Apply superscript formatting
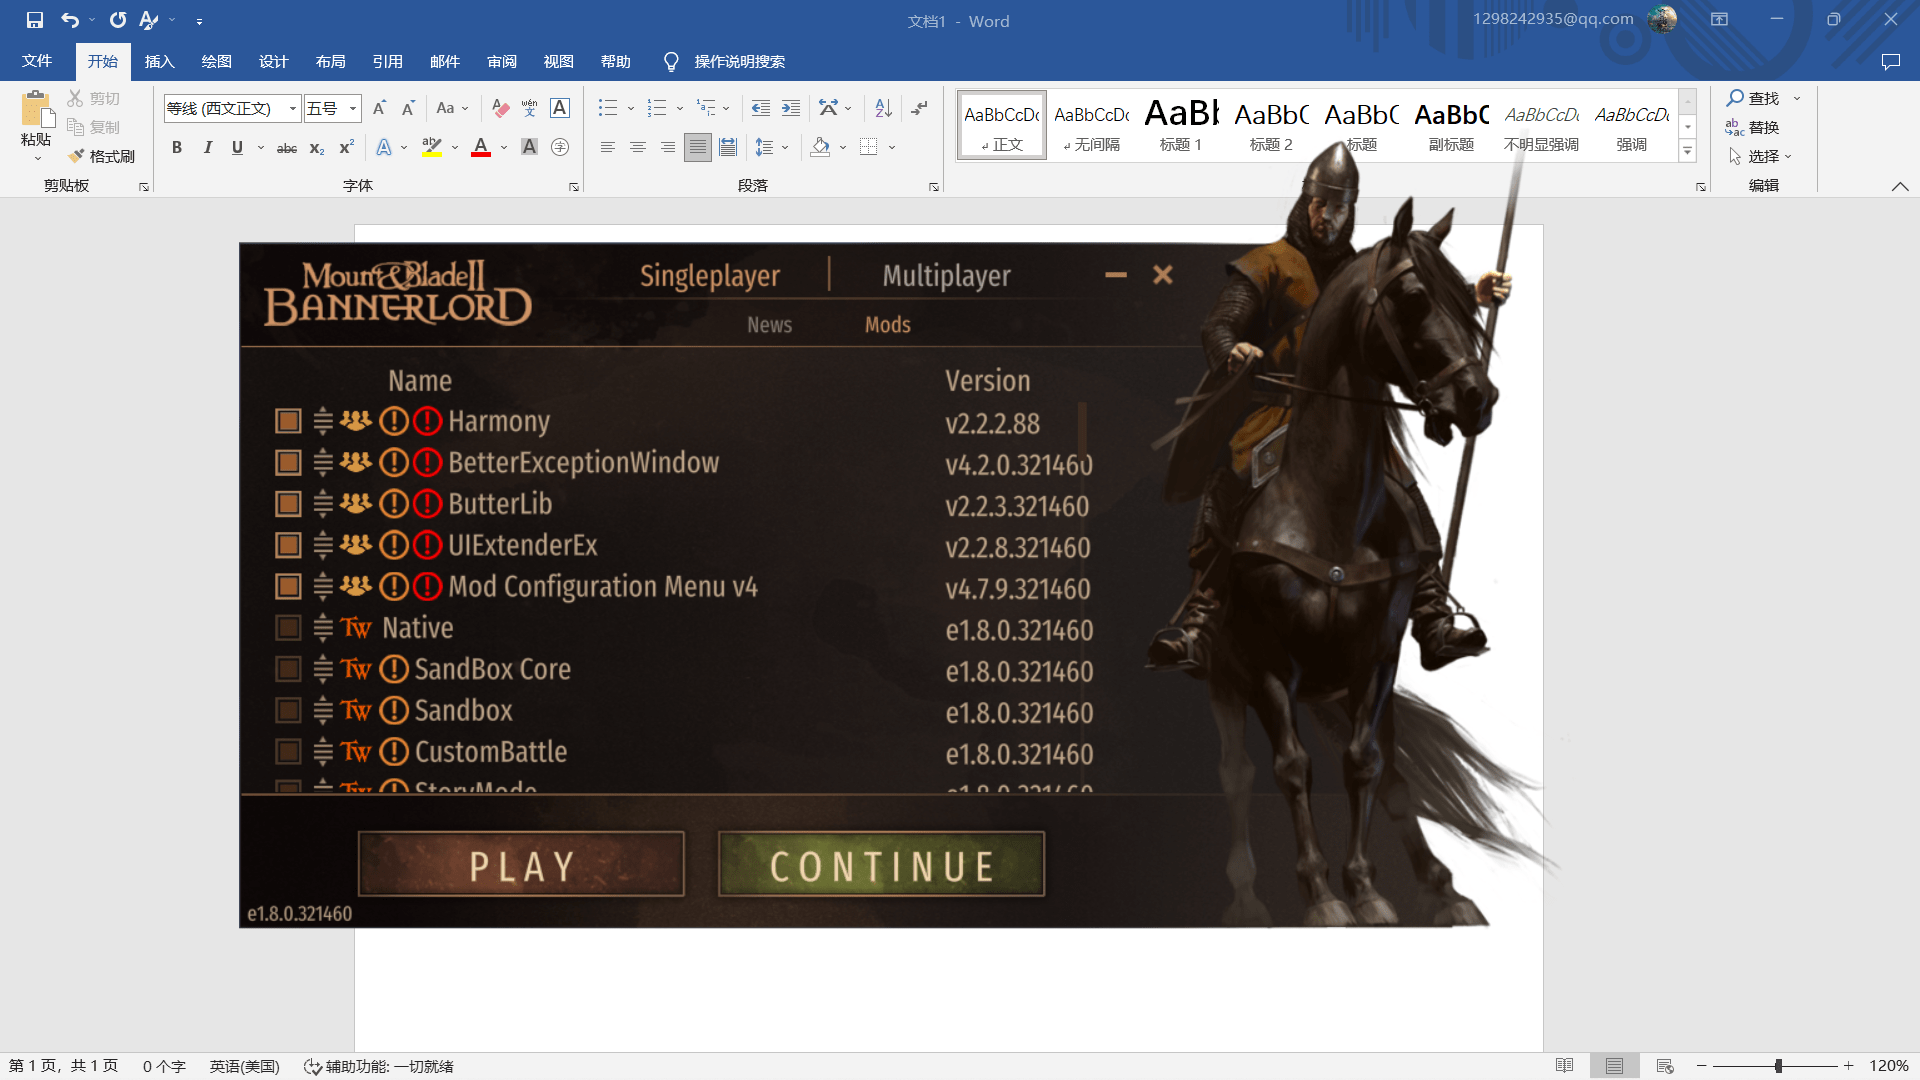 346,147
